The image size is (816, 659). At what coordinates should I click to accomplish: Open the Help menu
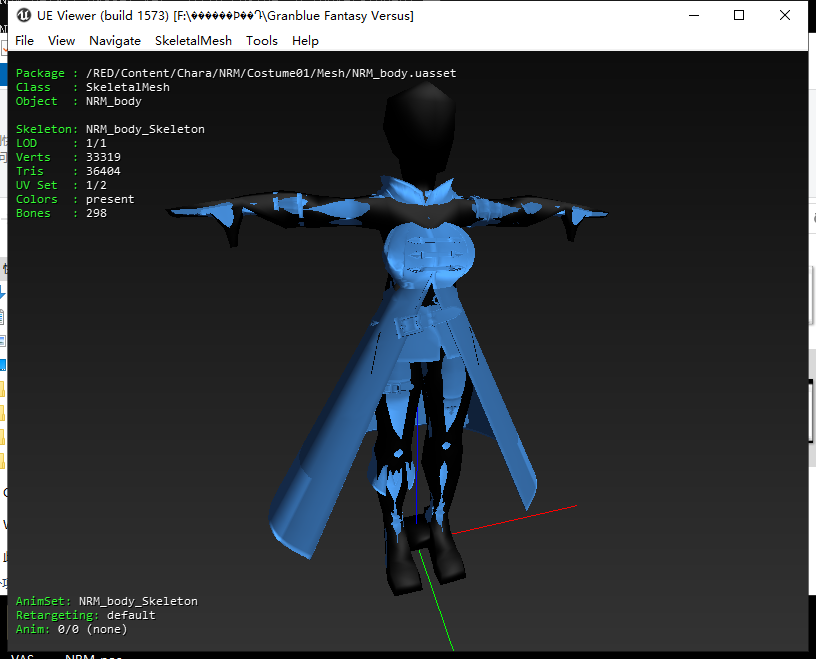pos(305,41)
